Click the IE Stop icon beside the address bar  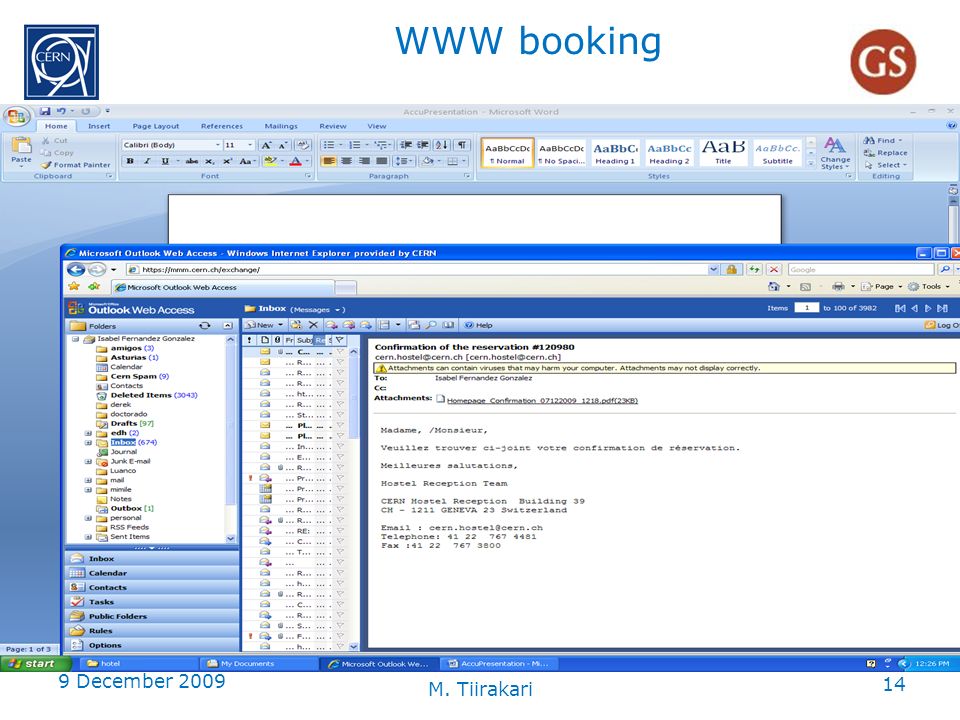774,269
